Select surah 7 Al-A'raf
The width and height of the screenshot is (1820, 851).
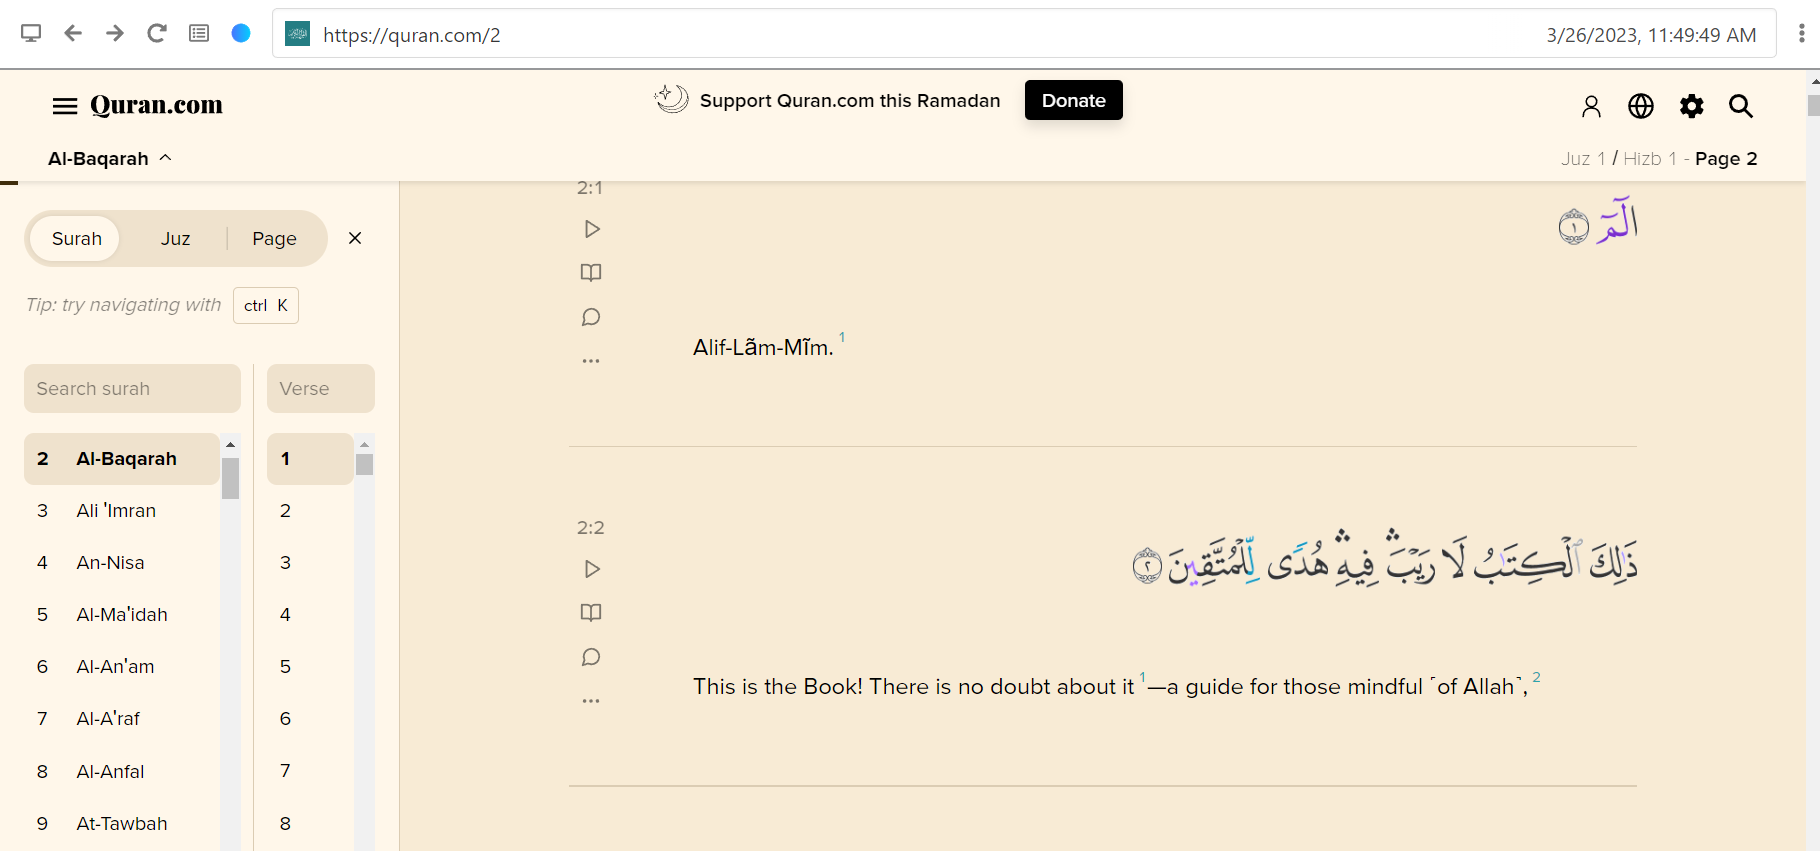[121, 718]
